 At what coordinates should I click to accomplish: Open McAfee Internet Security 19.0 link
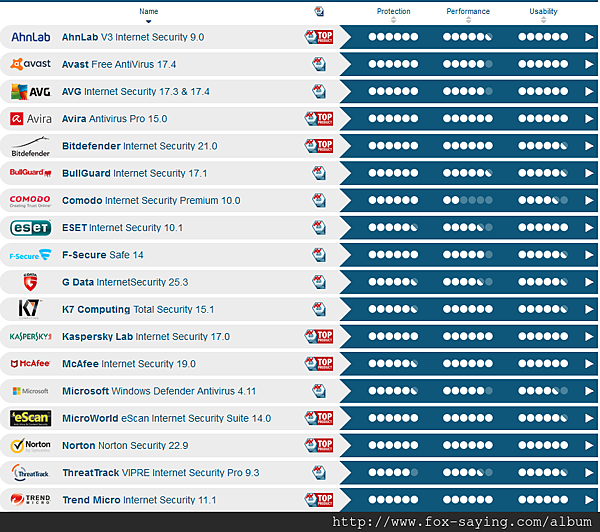point(129,364)
